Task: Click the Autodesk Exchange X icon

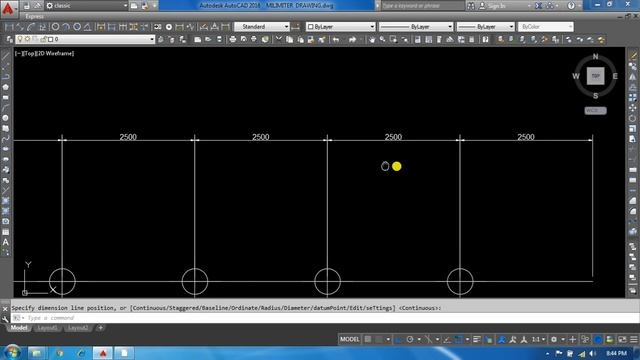Action: (539, 6)
